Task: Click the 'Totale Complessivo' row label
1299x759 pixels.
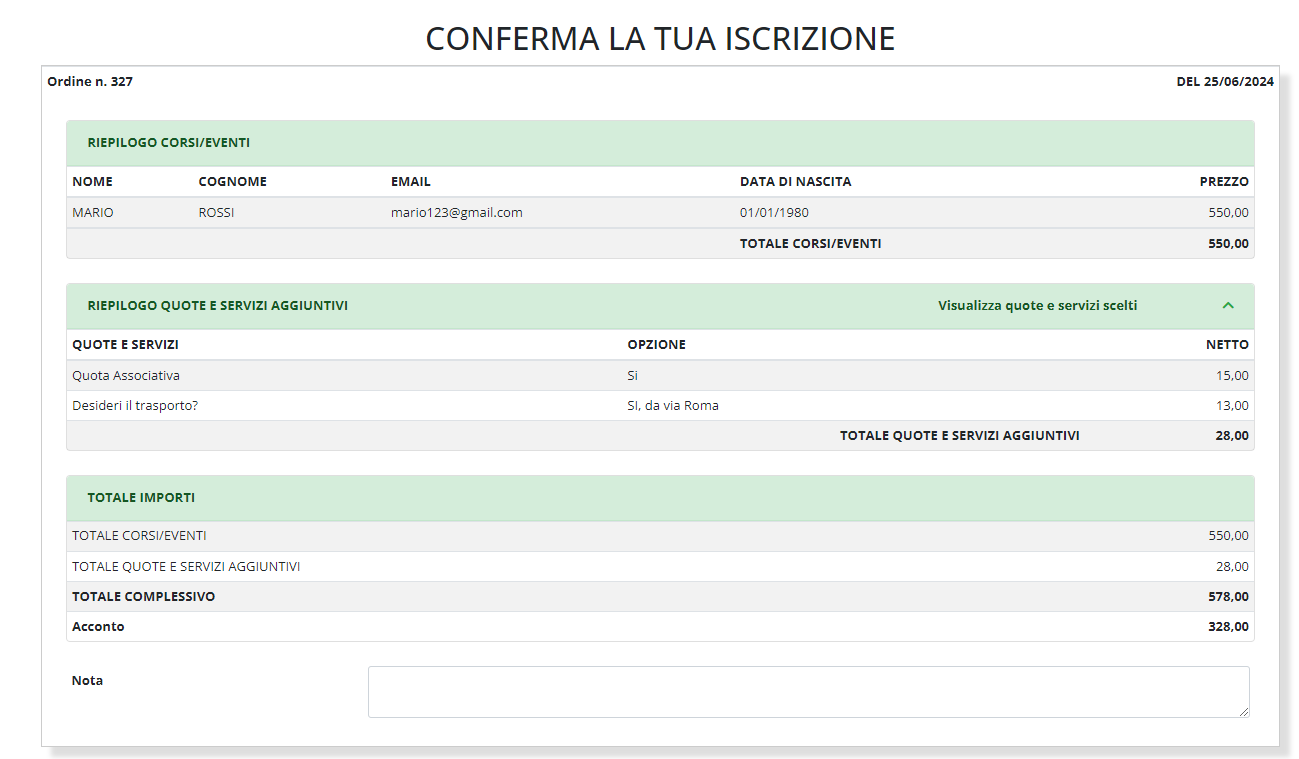Action: click(x=143, y=597)
